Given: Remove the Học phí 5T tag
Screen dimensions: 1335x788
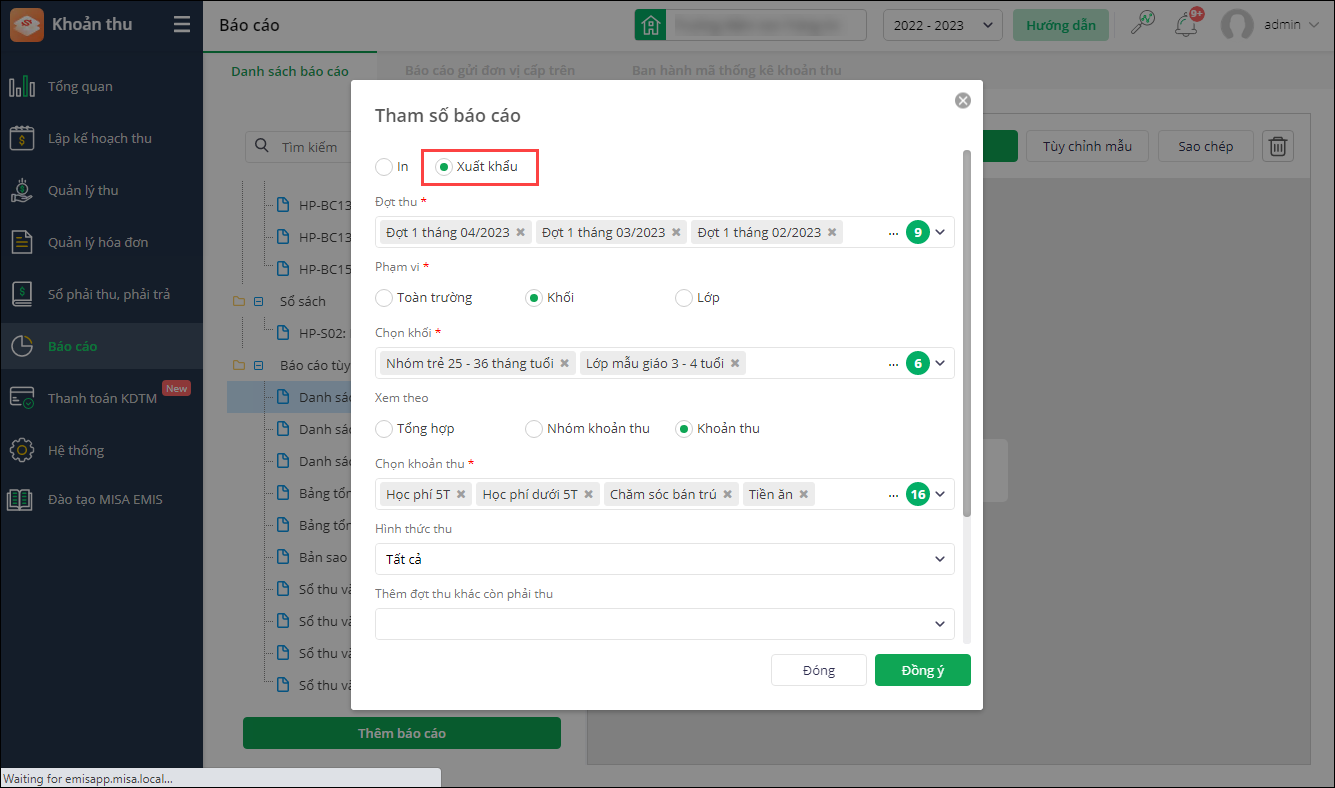Looking at the screenshot, I should pos(461,494).
